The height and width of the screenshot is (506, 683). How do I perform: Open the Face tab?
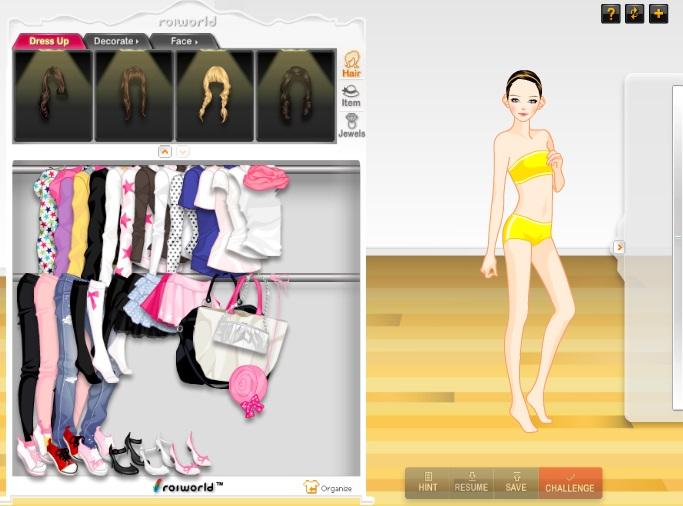click(x=183, y=41)
